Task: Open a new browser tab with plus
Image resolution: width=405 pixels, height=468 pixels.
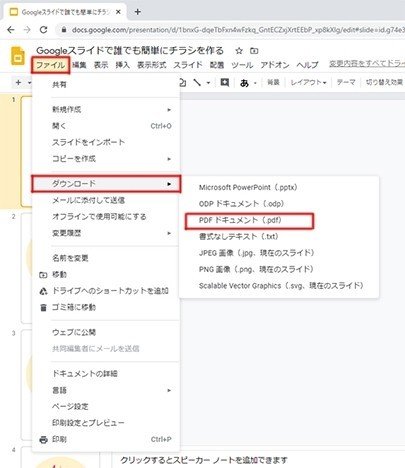Action: pos(138,12)
